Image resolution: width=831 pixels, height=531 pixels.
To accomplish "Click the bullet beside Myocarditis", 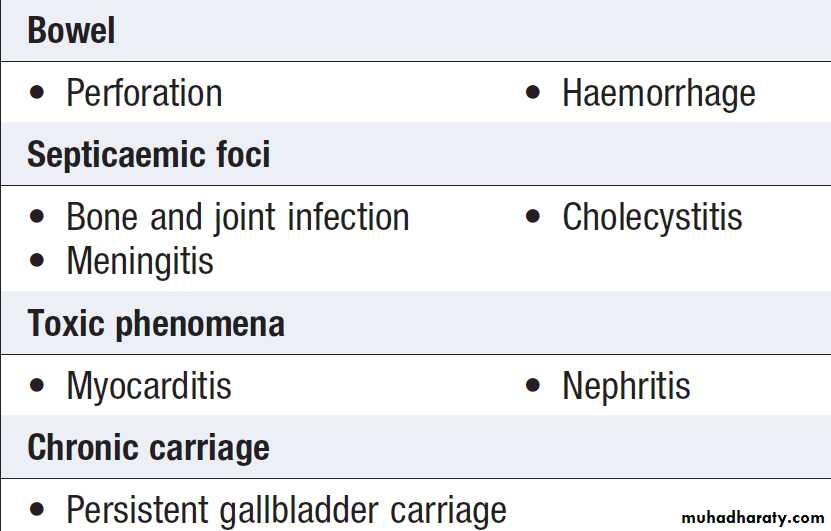I will (38, 387).
